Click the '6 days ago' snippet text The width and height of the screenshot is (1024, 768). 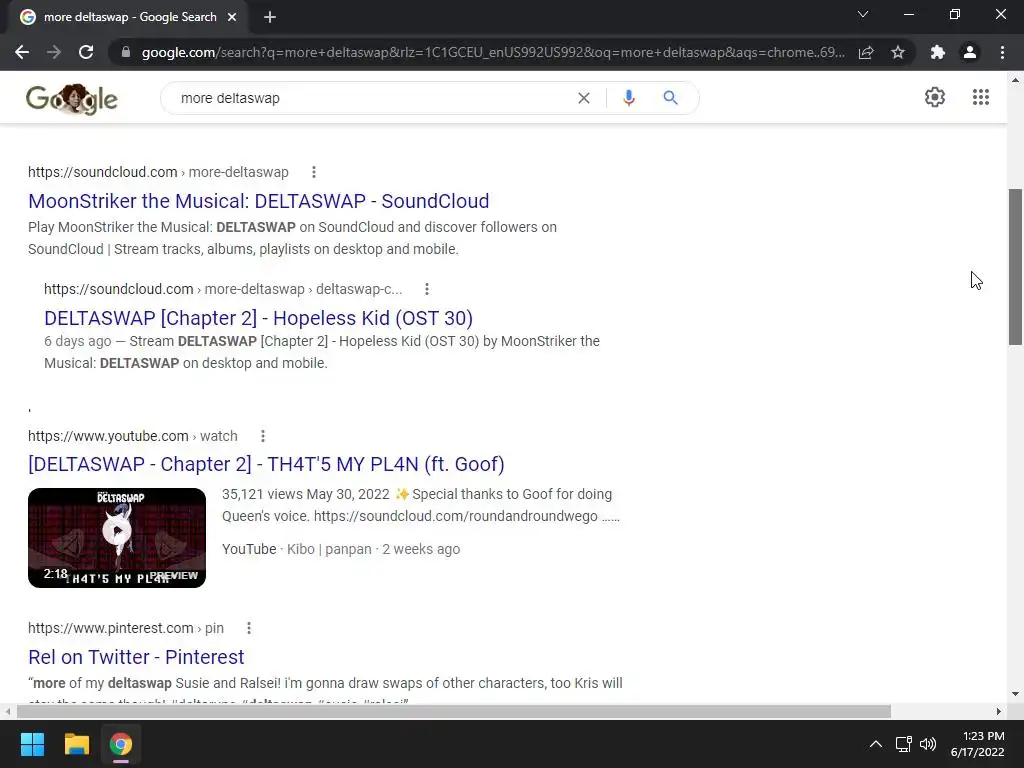(x=78, y=341)
